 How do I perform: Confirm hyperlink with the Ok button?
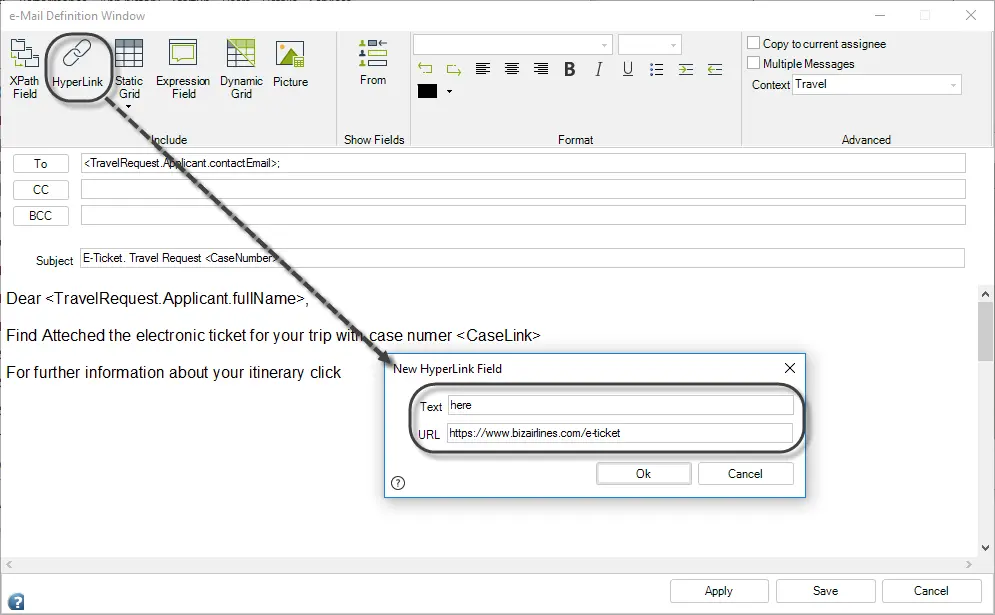pyautogui.click(x=643, y=473)
